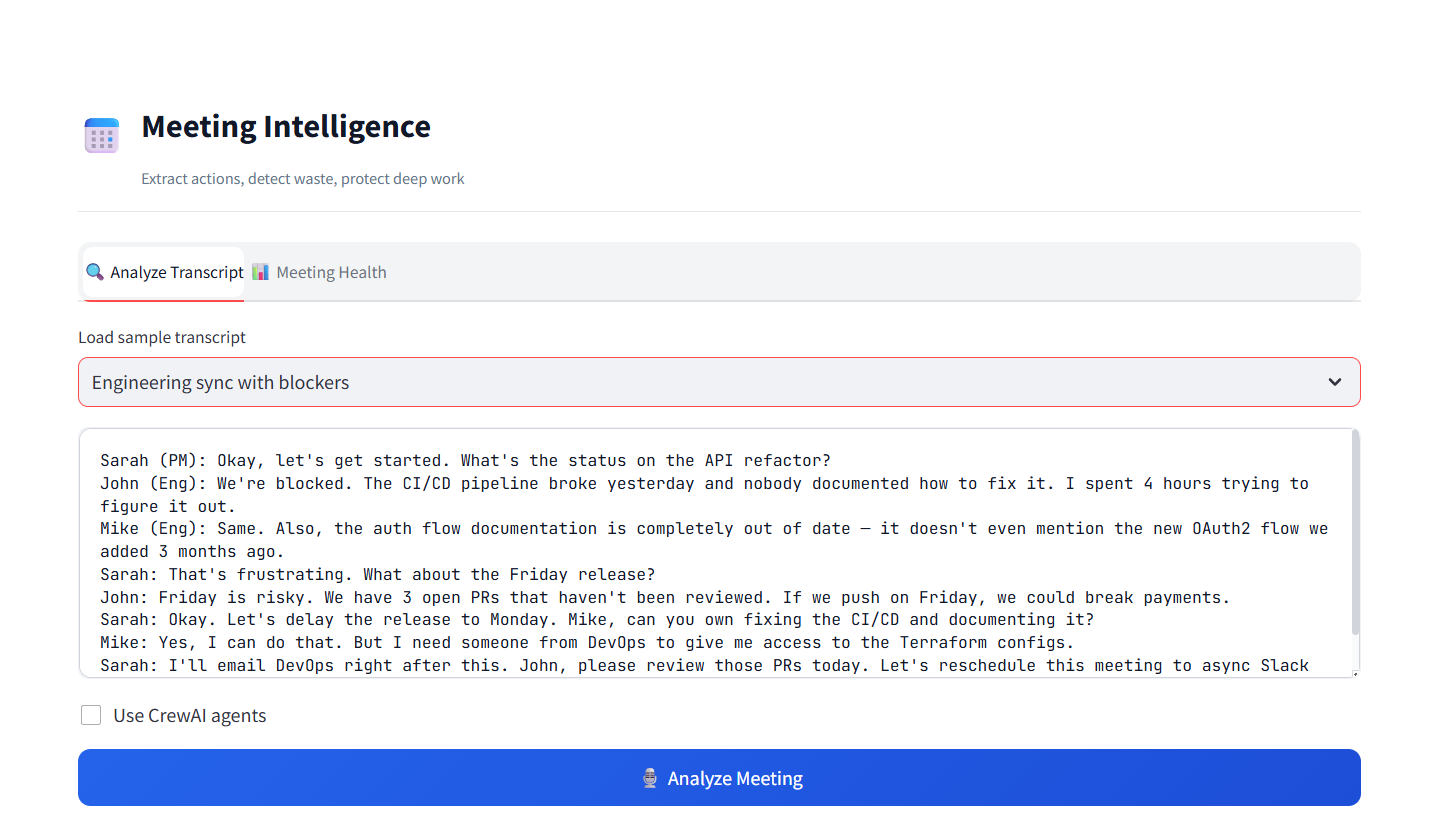This screenshot has height=827, width=1442.
Task: Select the 'Engineering sync with blockers' combo box
Action: point(700,382)
